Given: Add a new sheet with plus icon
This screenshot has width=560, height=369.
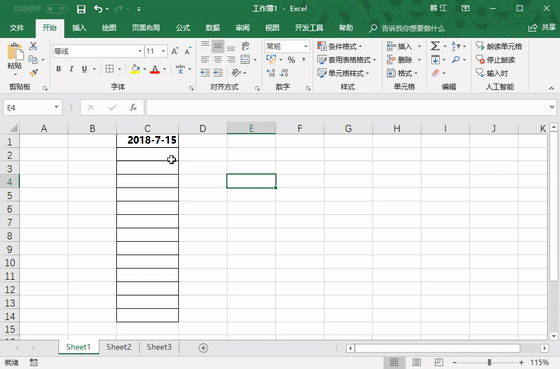Looking at the screenshot, I should click(203, 348).
